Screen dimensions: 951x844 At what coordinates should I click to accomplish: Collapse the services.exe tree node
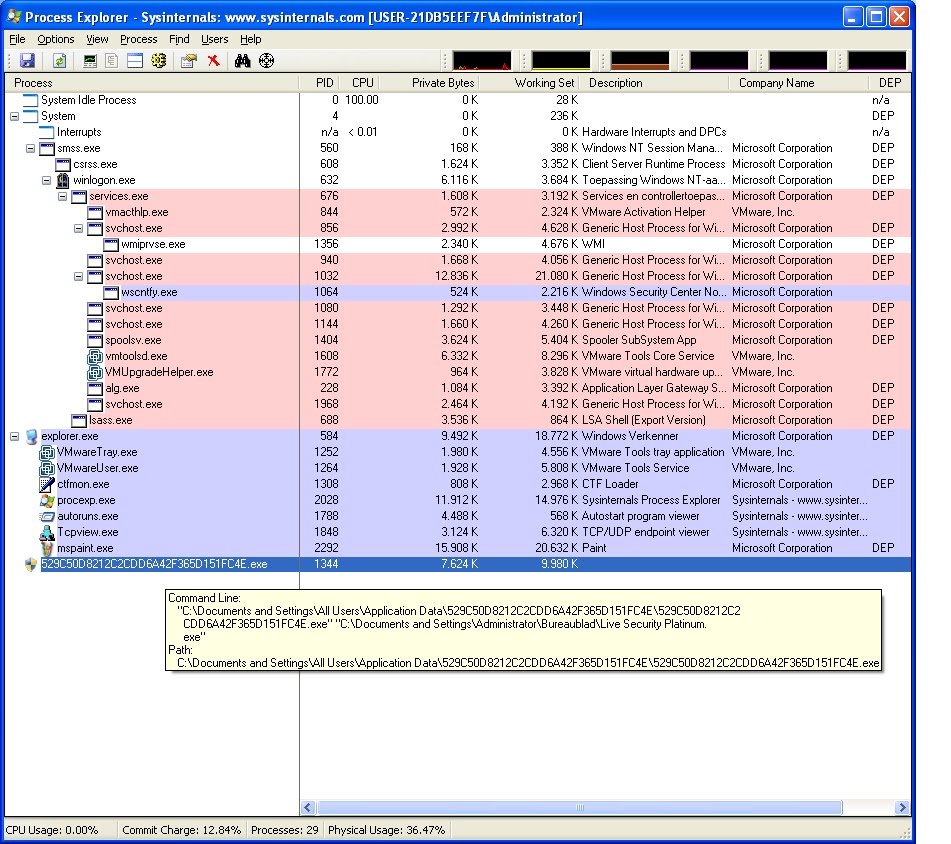pos(62,196)
